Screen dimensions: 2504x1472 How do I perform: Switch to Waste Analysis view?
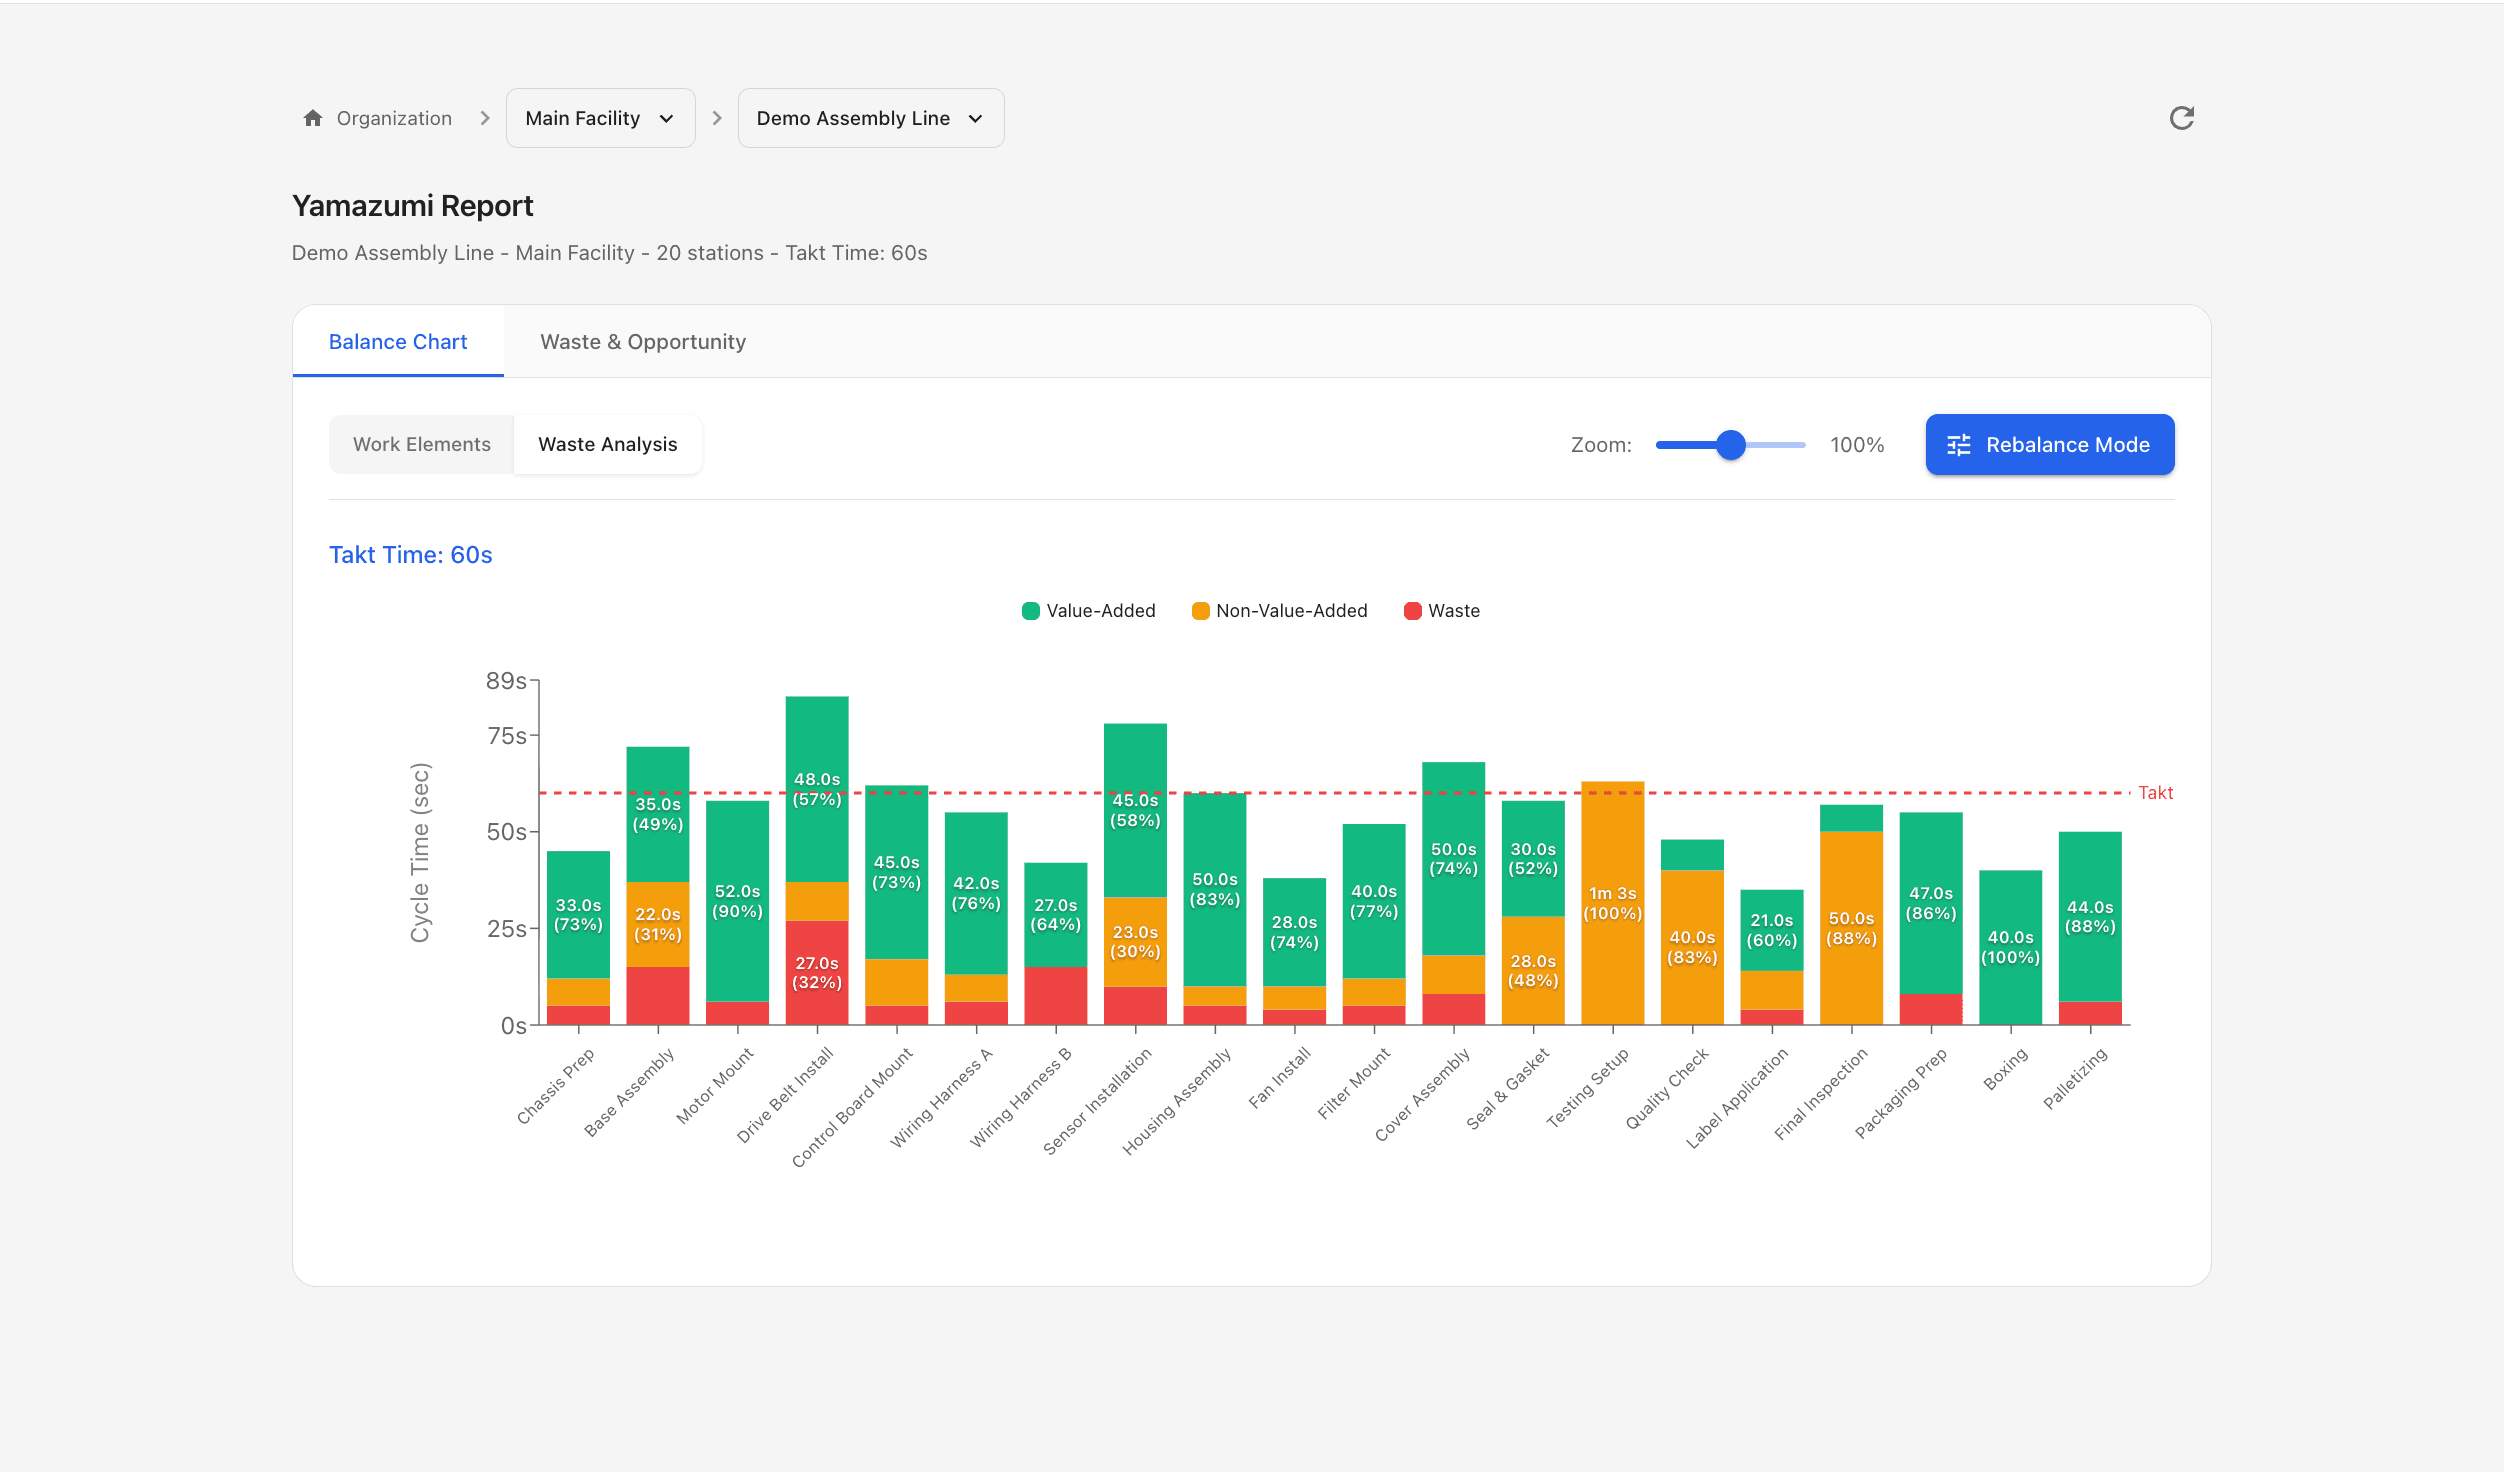[608, 444]
